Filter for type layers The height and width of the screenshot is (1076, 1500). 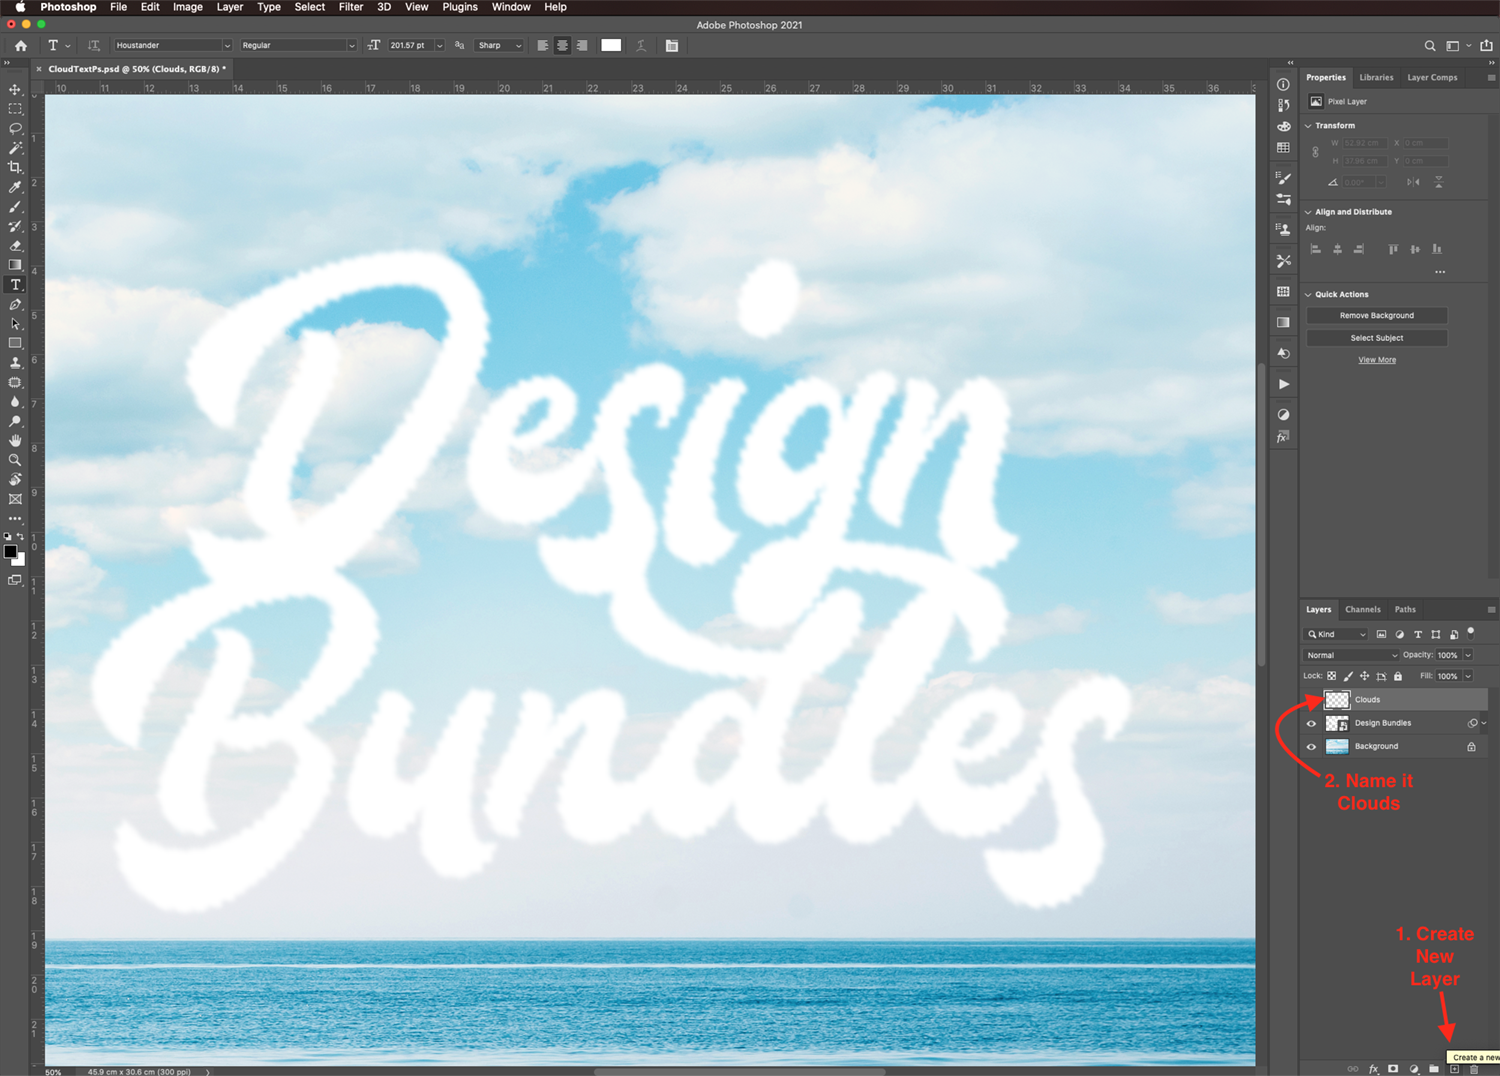tap(1418, 634)
